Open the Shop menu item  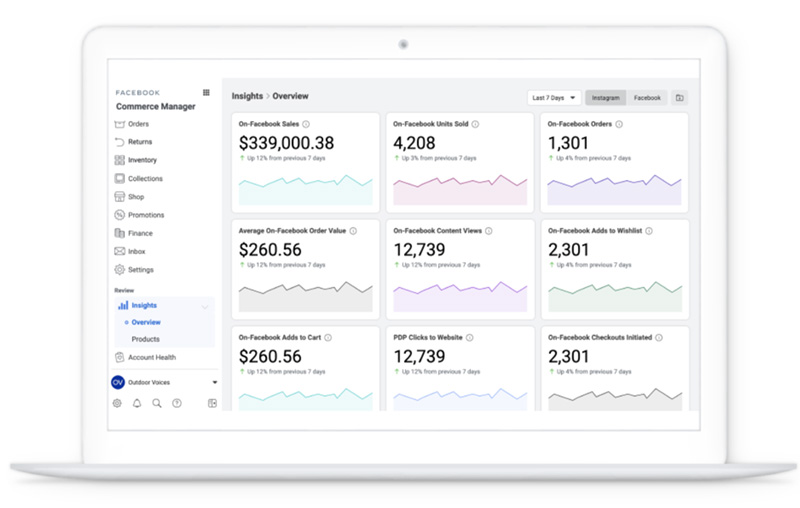136,197
